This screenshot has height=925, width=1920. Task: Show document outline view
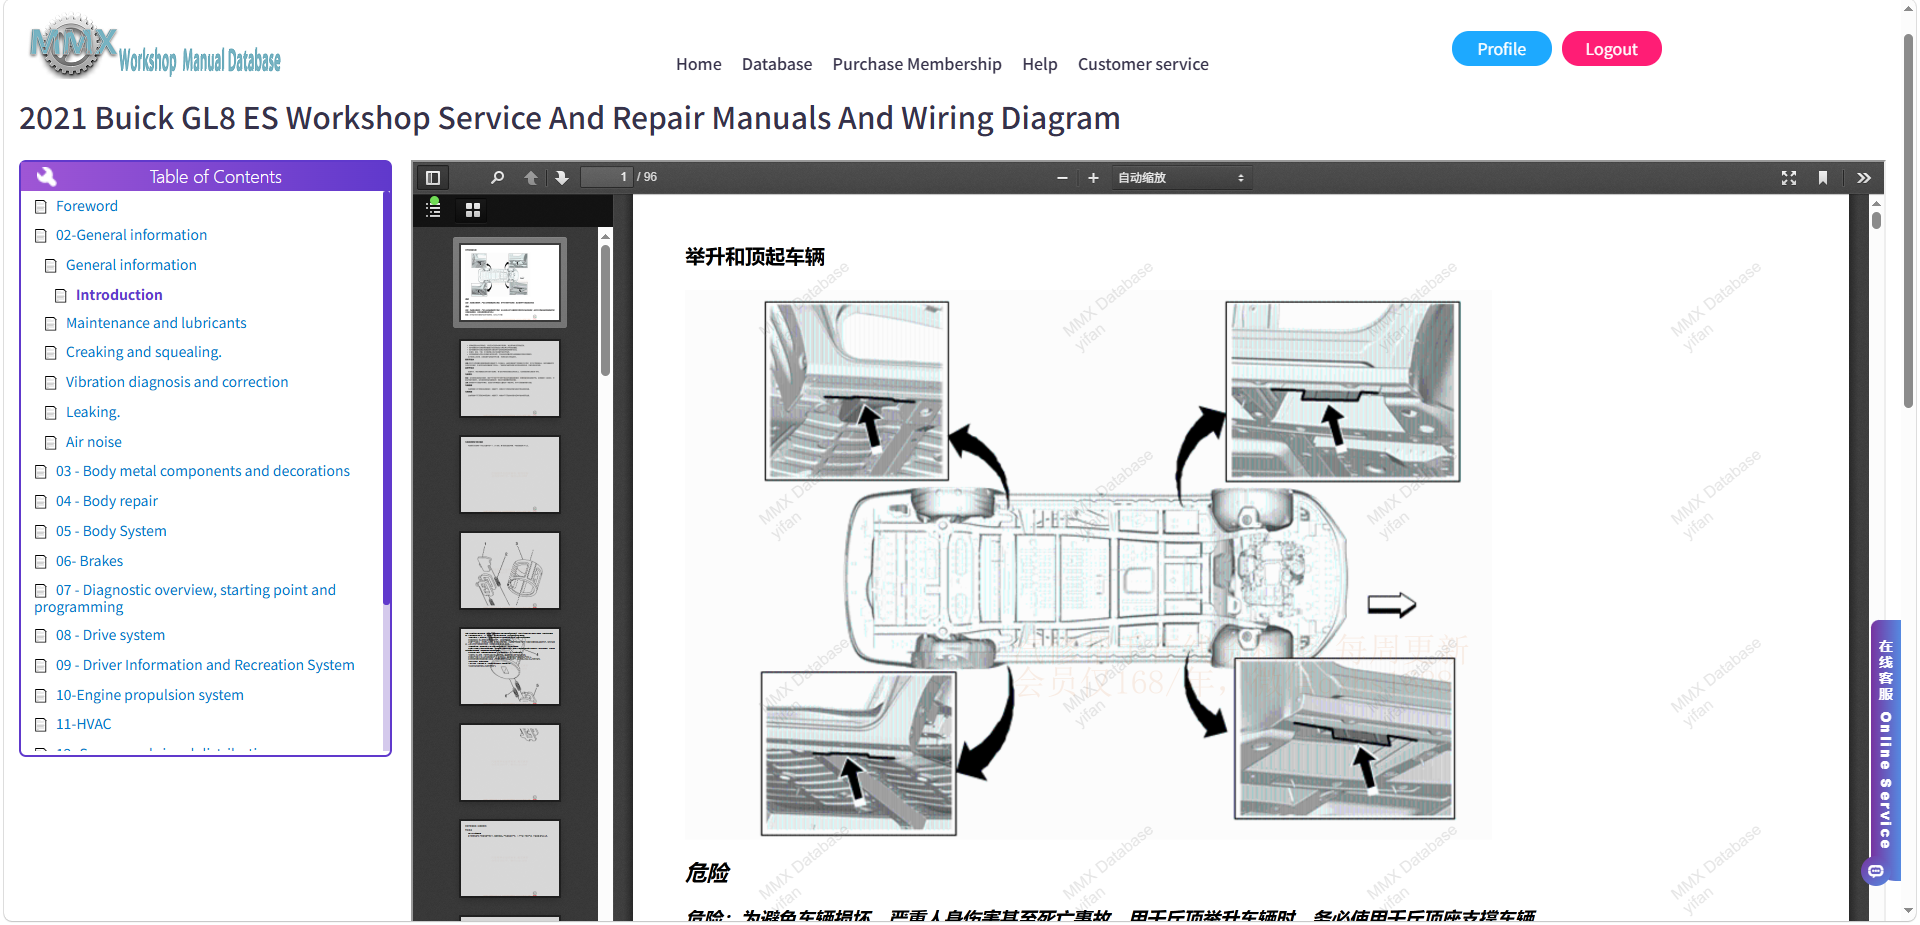coord(434,209)
